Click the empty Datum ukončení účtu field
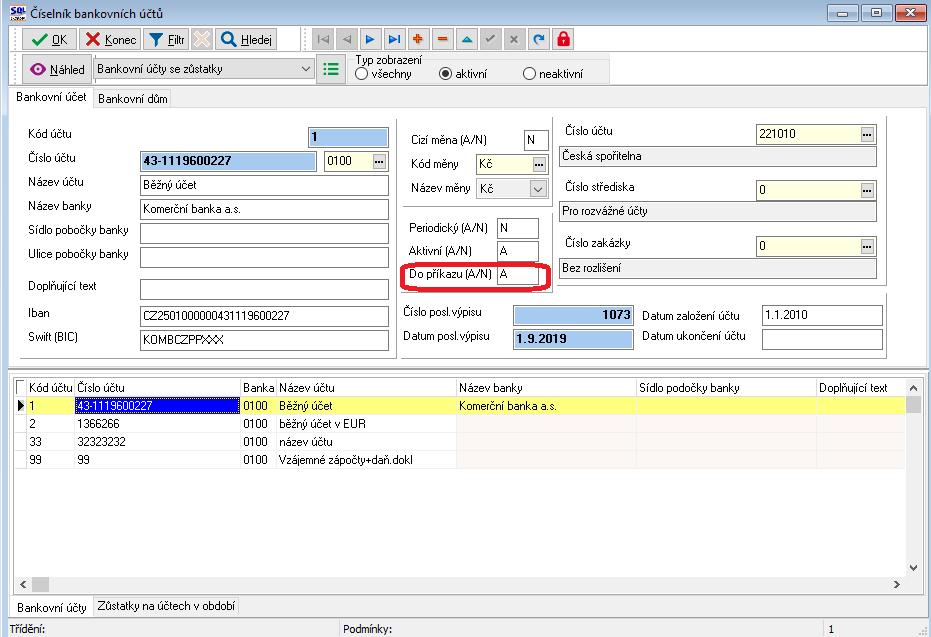 (x=822, y=339)
